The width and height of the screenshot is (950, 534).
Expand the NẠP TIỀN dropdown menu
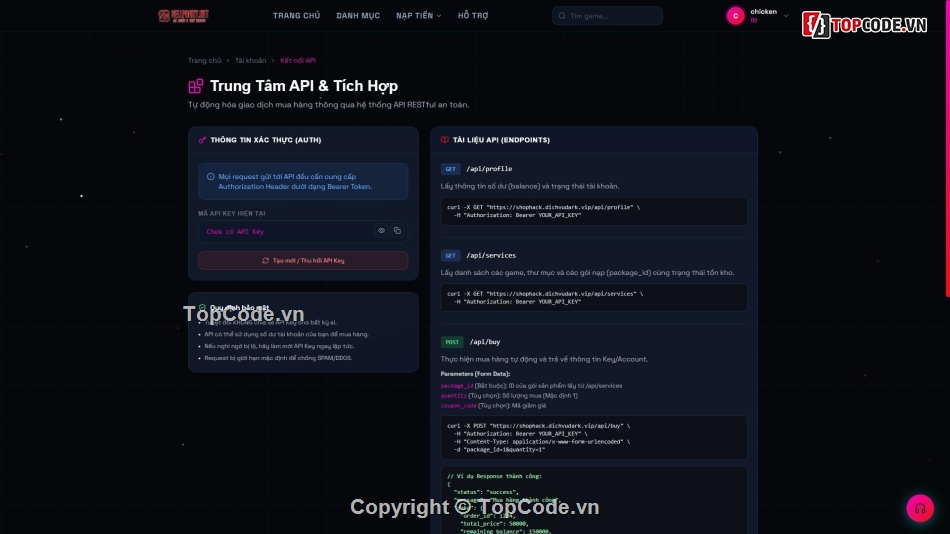419,16
